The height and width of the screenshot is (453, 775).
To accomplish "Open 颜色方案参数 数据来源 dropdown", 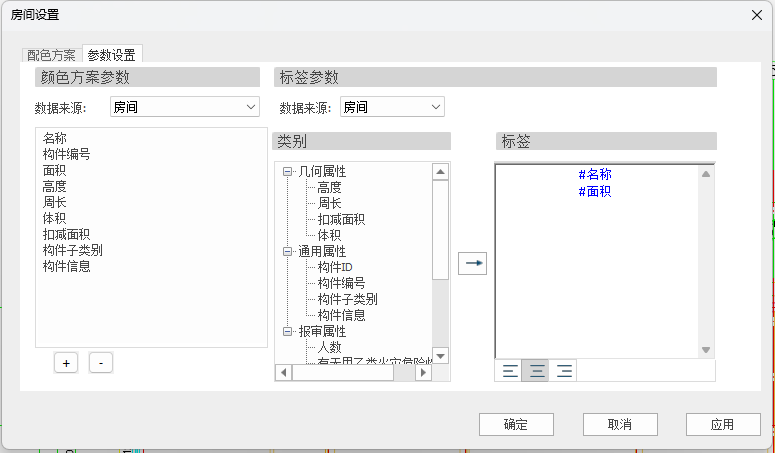I will pos(184,107).
